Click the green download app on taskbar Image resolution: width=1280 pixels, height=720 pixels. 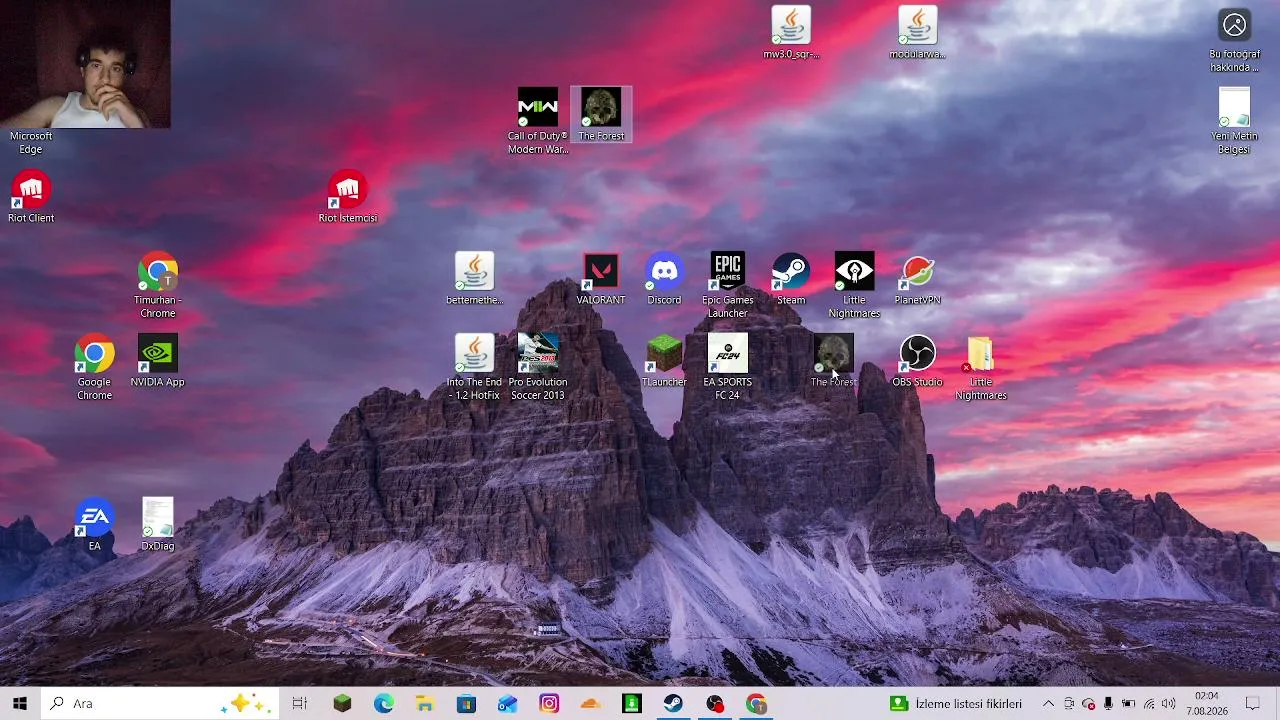632,704
